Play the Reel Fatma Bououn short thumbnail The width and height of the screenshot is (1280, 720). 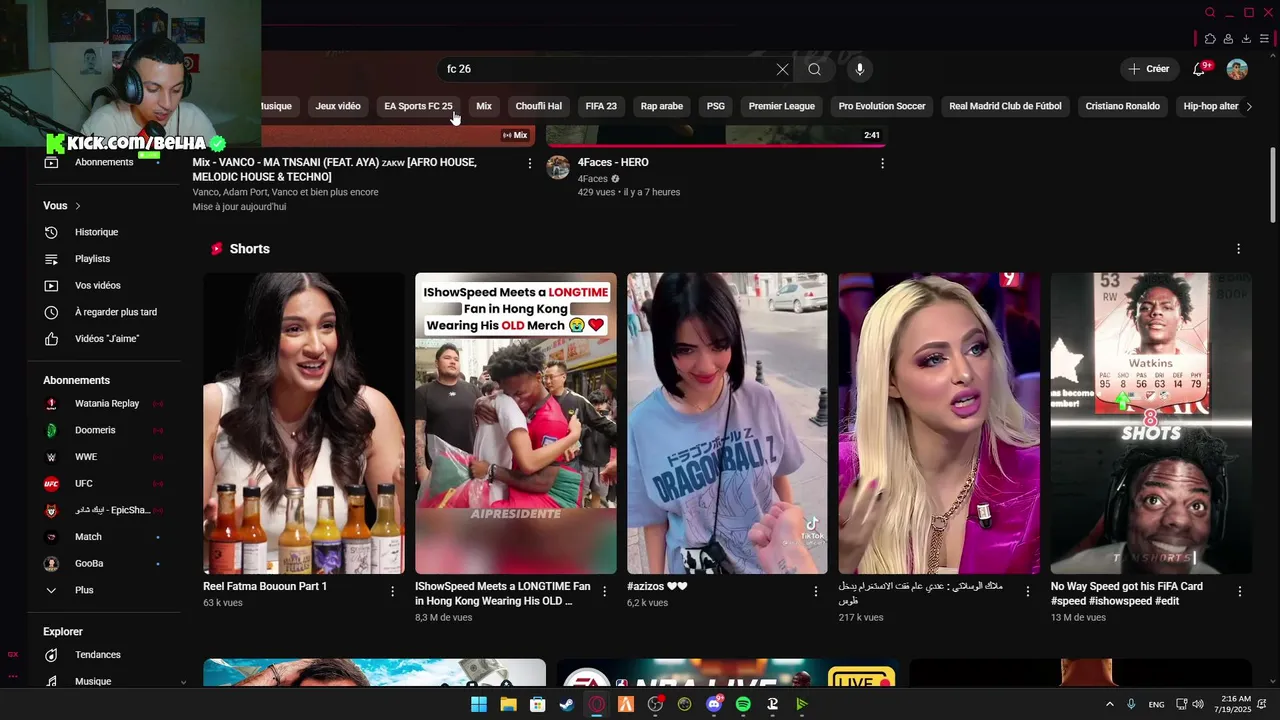pyautogui.click(x=304, y=423)
